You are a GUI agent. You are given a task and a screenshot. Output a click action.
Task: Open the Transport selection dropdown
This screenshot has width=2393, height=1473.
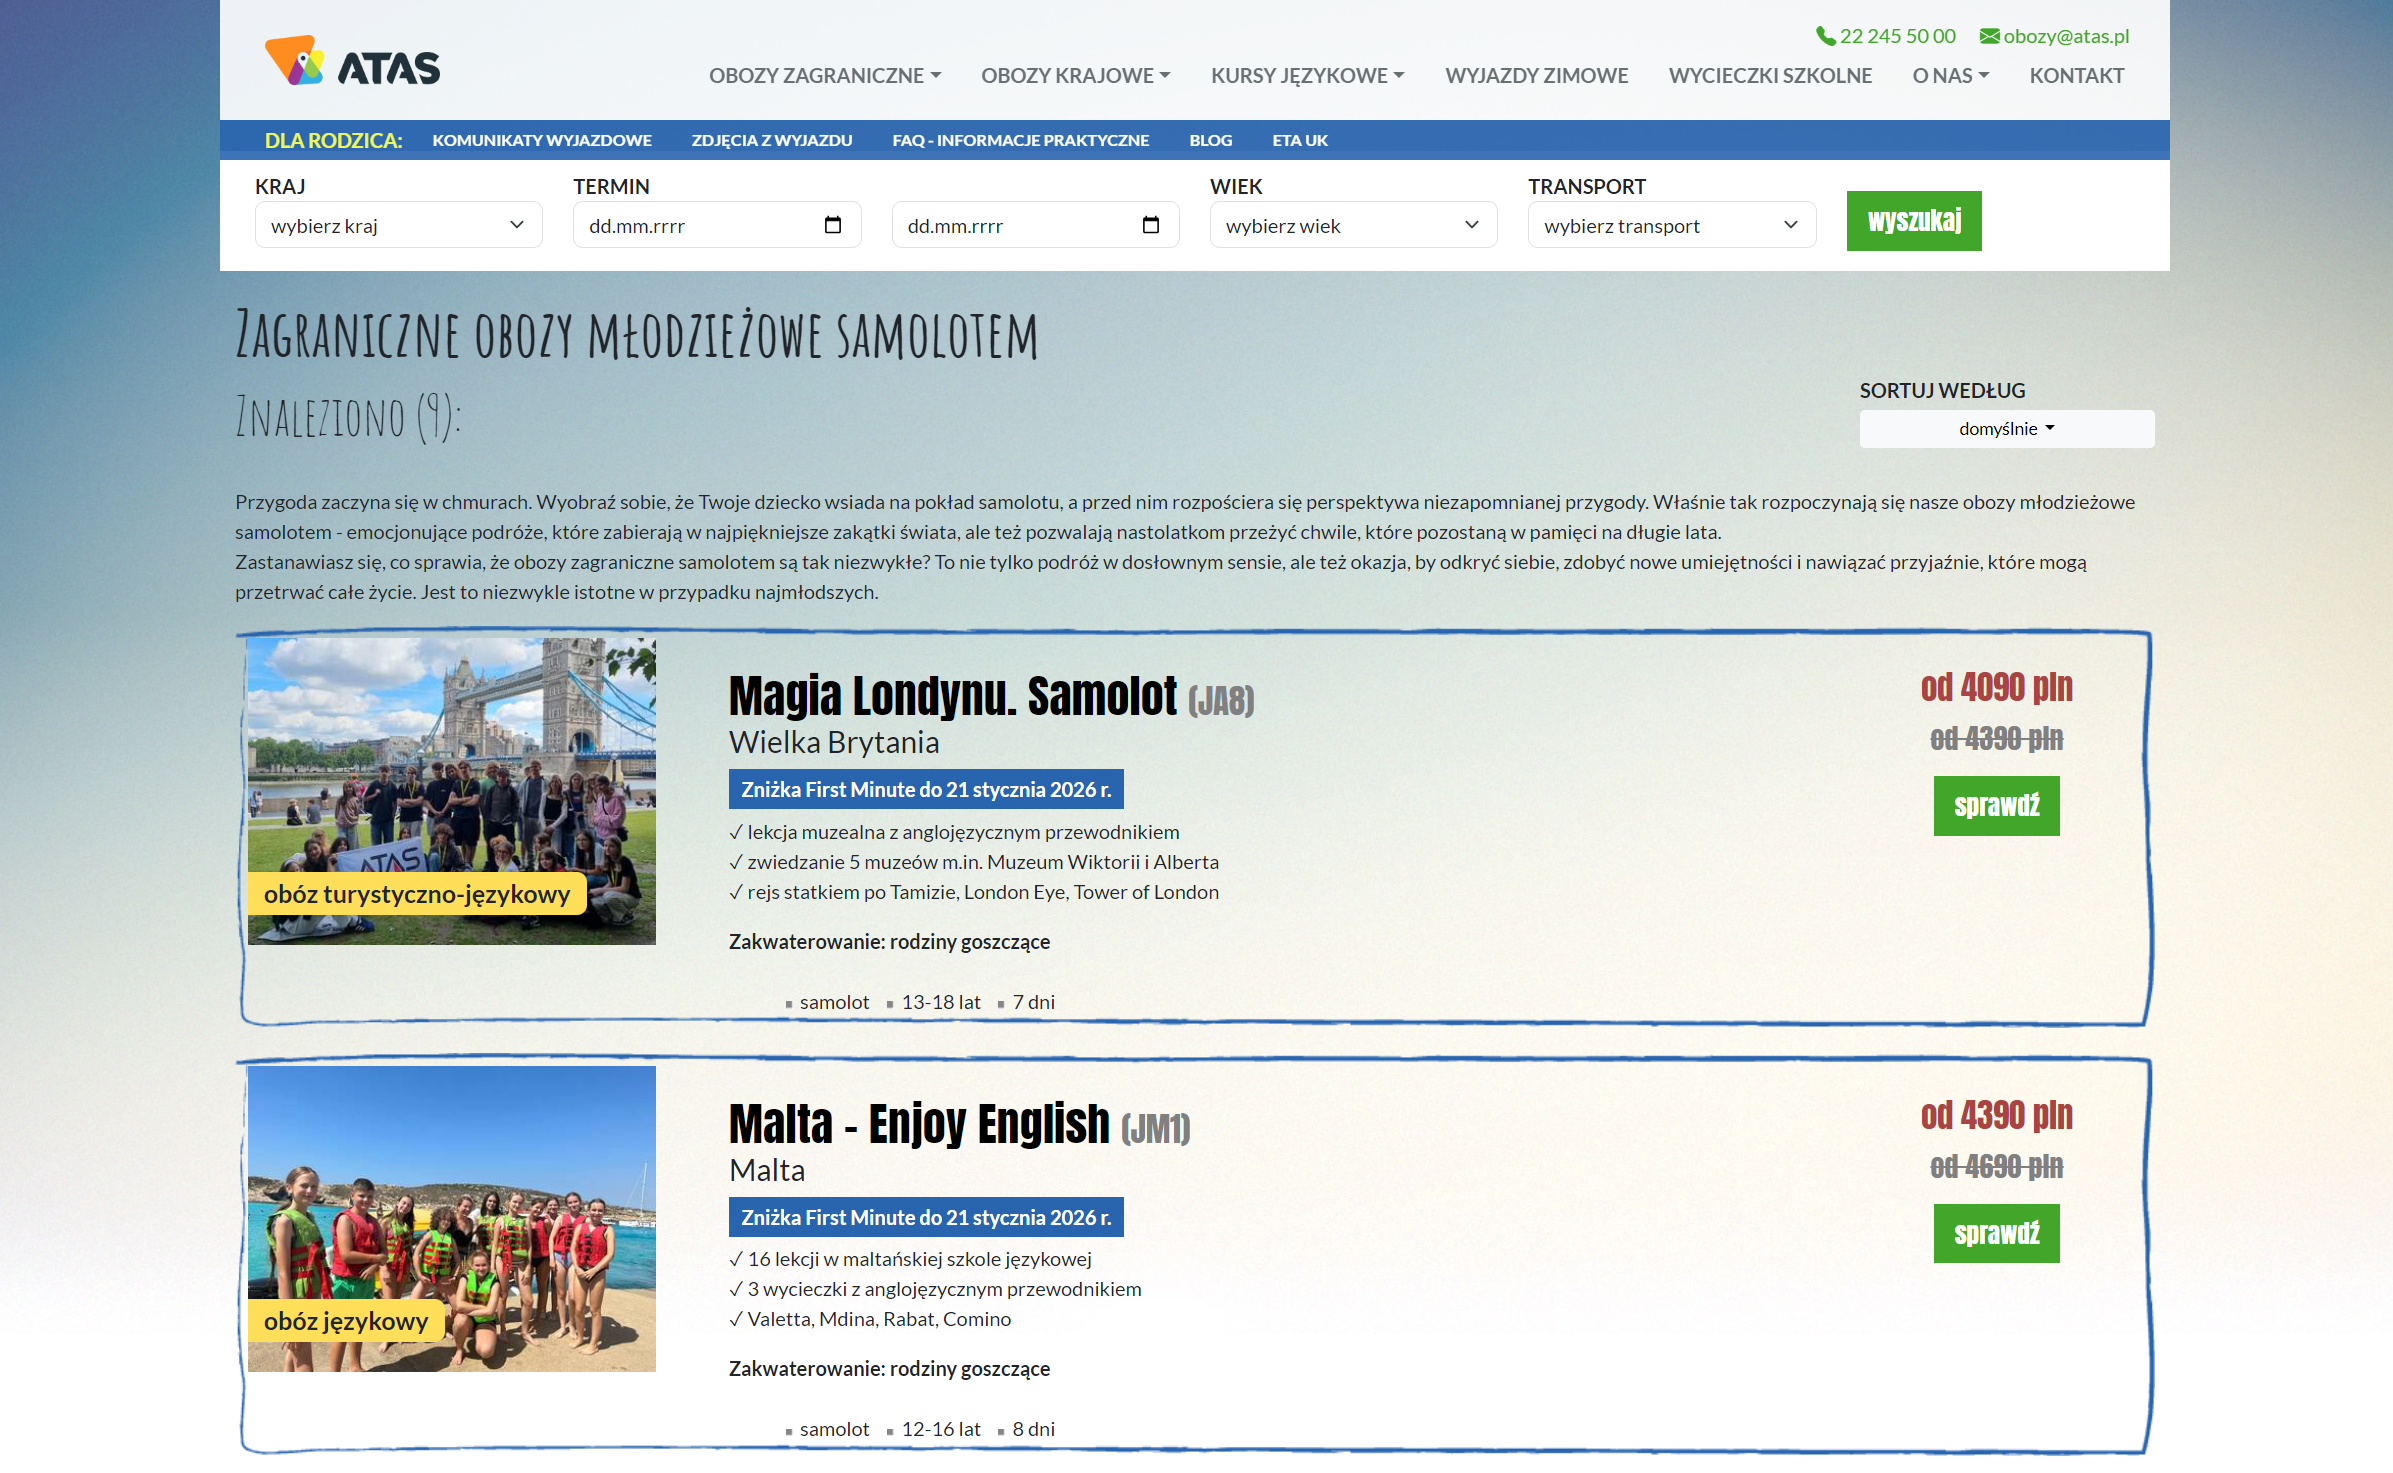click(1670, 225)
